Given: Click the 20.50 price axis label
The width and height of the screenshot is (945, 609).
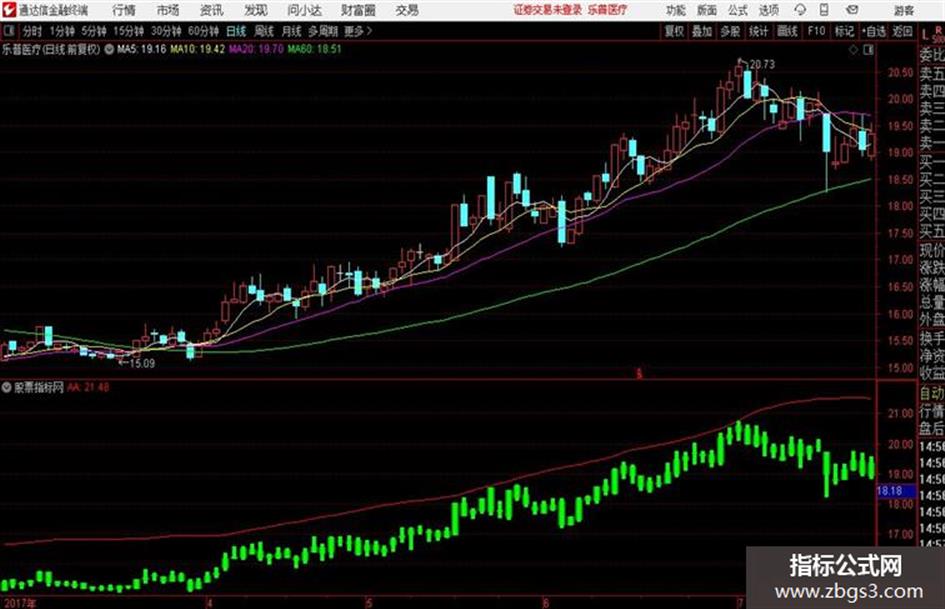Looking at the screenshot, I should point(900,72).
